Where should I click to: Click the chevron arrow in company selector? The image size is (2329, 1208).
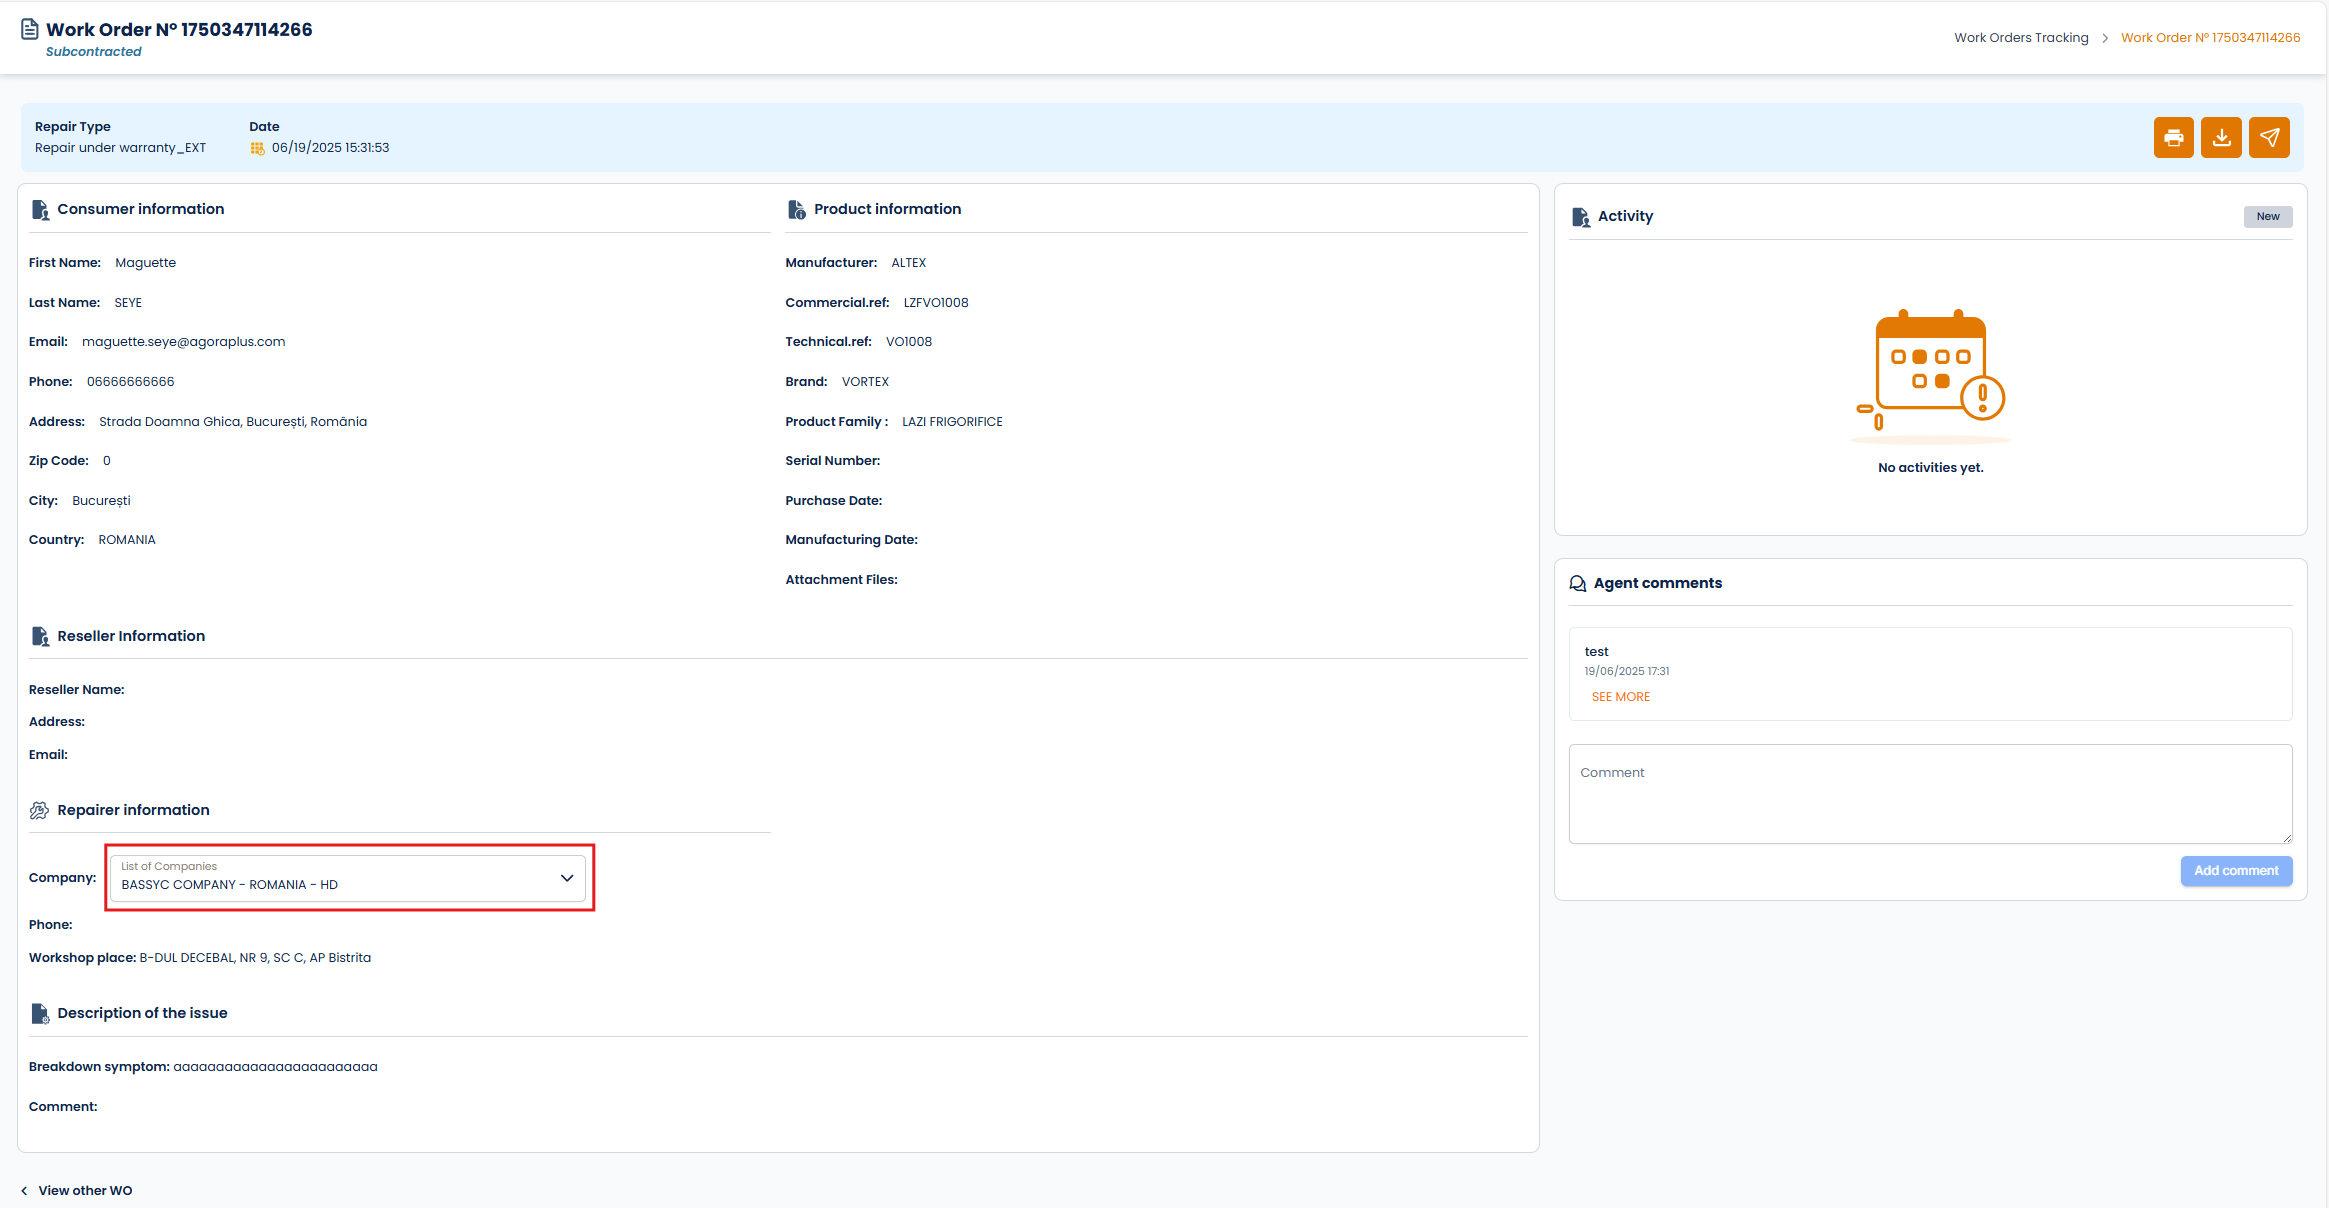click(x=567, y=878)
